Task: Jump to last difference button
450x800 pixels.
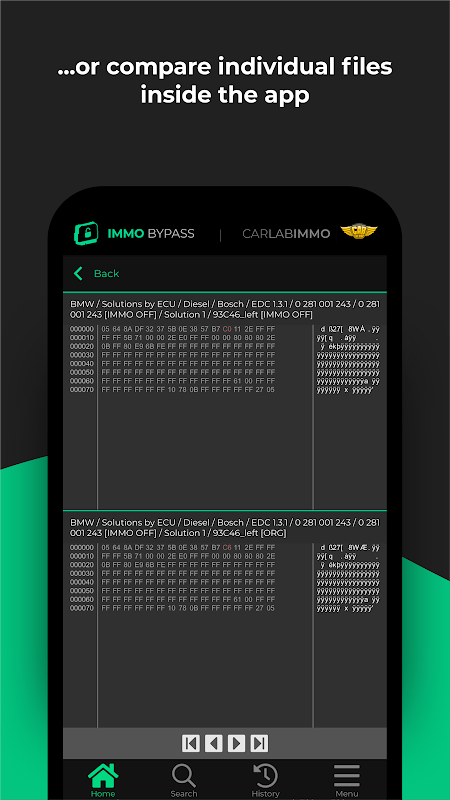Action: pos(259,743)
